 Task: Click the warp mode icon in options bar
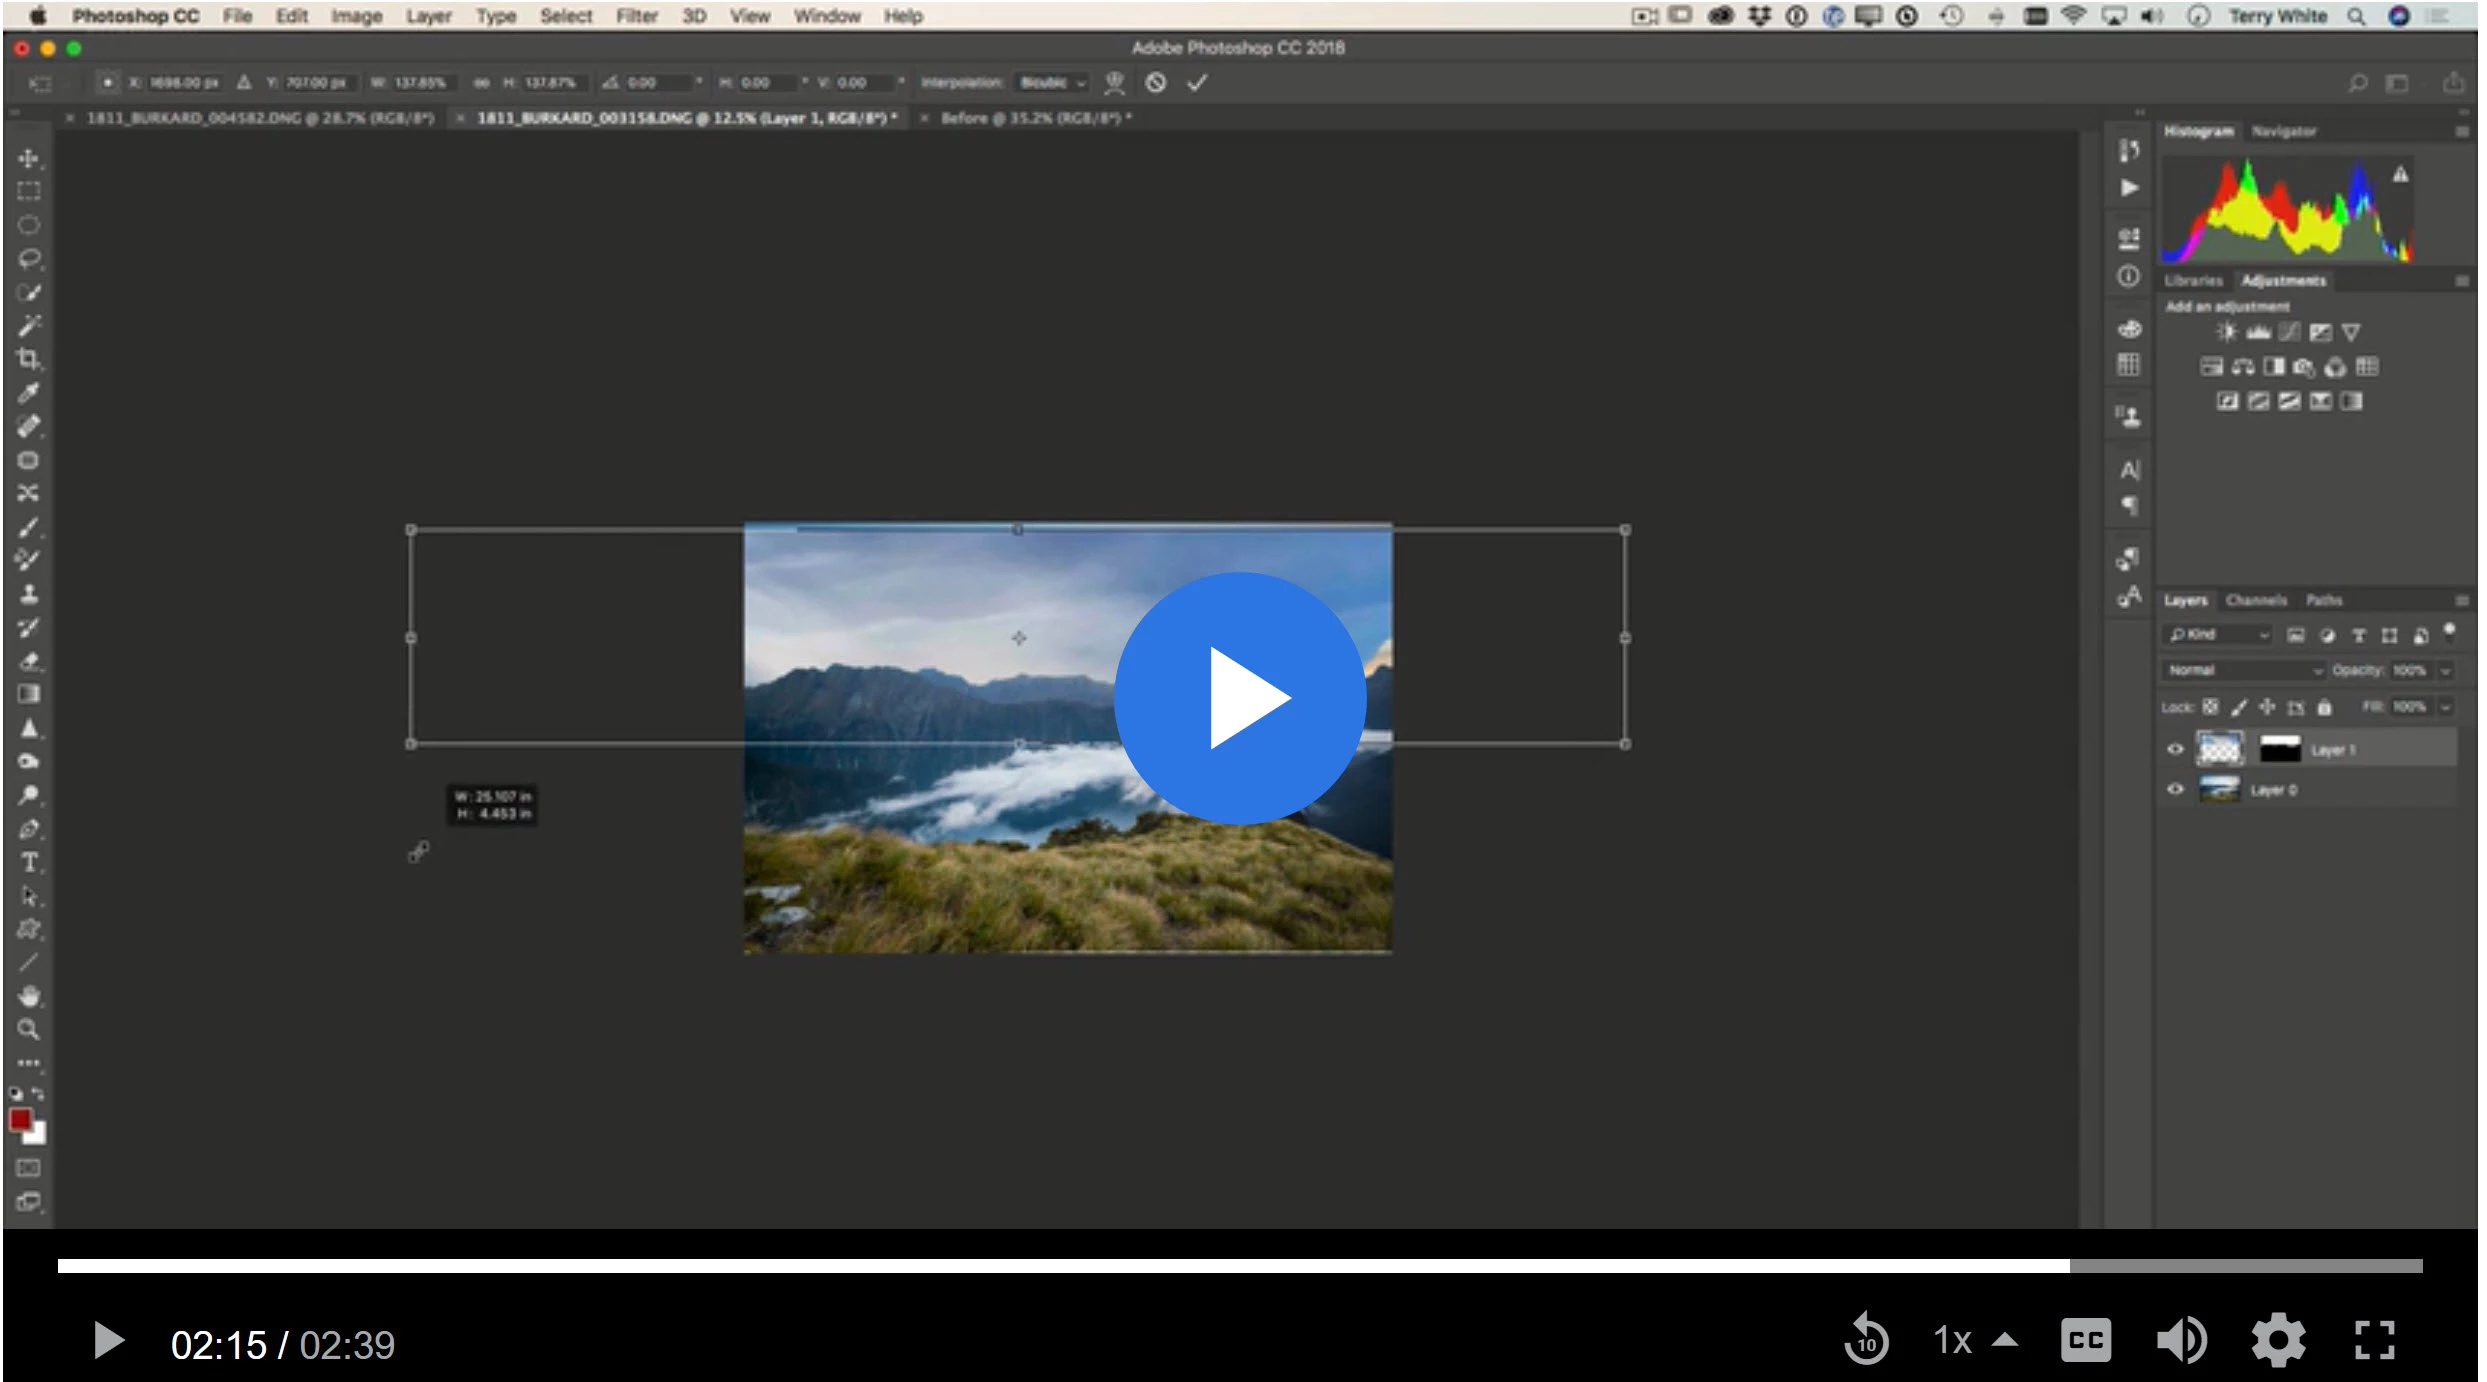pyautogui.click(x=1114, y=83)
